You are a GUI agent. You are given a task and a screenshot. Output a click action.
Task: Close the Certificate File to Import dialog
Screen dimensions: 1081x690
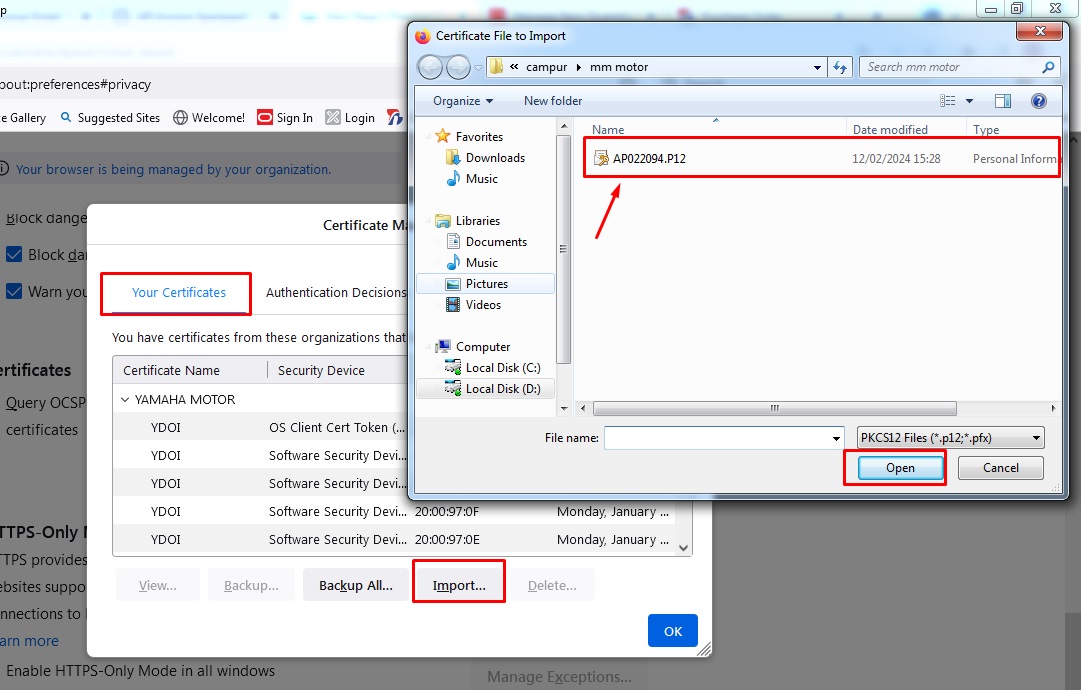(1040, 31)
